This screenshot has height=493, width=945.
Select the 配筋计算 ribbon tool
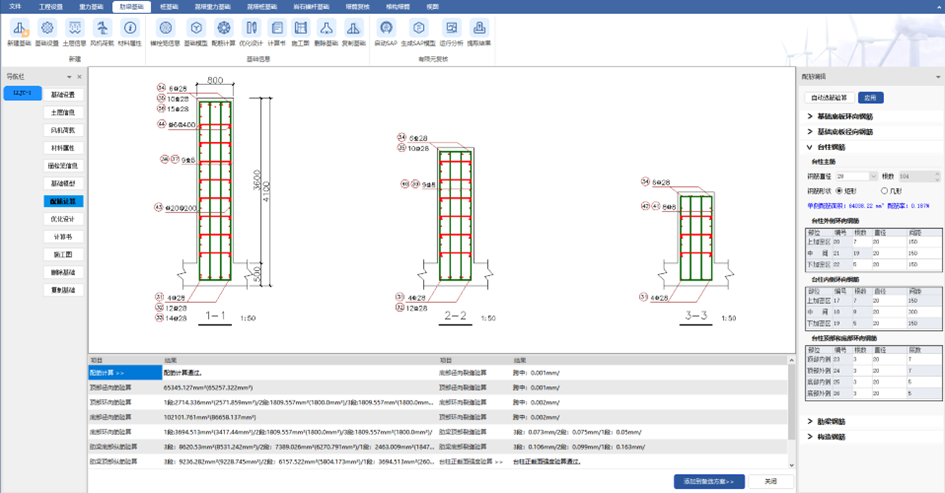coord(223,32)
